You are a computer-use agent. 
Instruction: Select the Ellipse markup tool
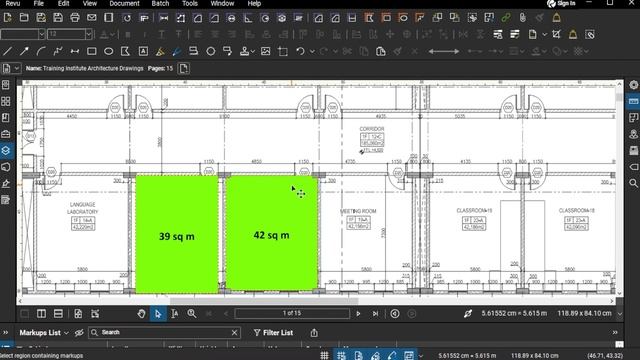point(109,51)
